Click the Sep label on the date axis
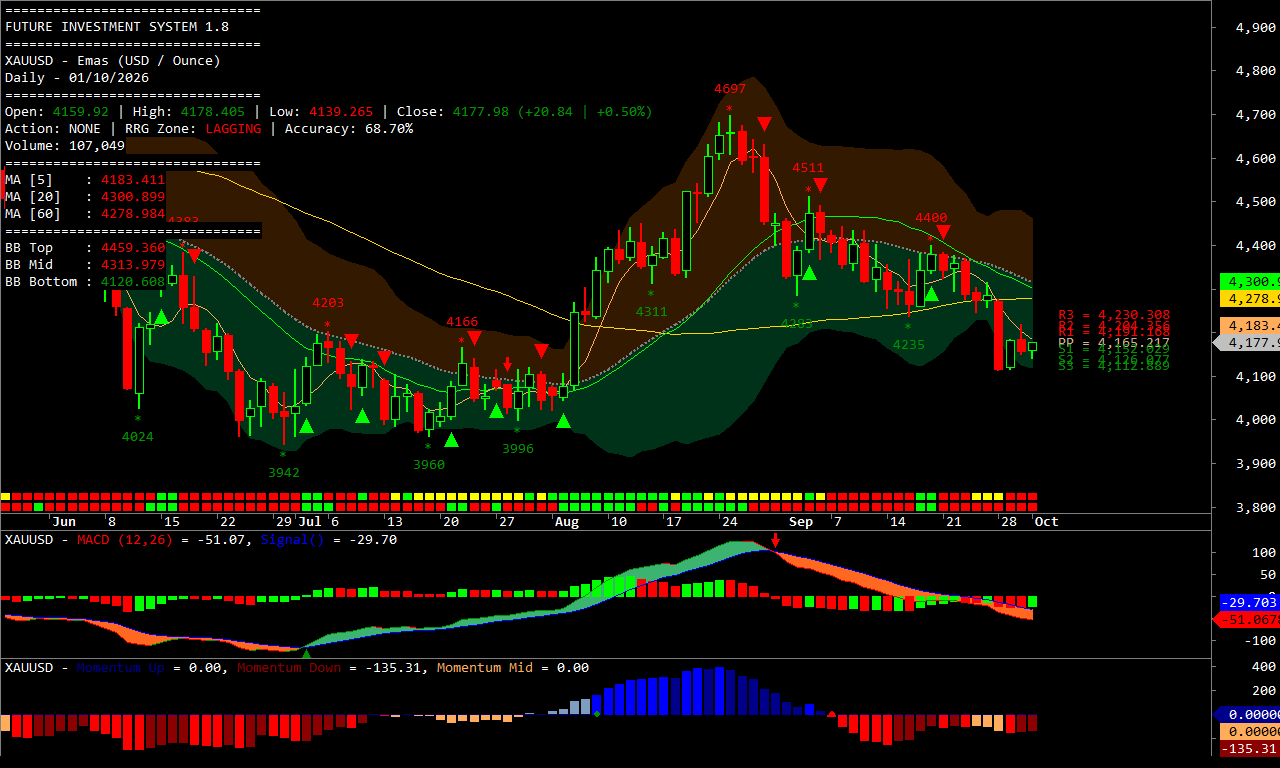The image size is (1280, 768). click(801, 522)
